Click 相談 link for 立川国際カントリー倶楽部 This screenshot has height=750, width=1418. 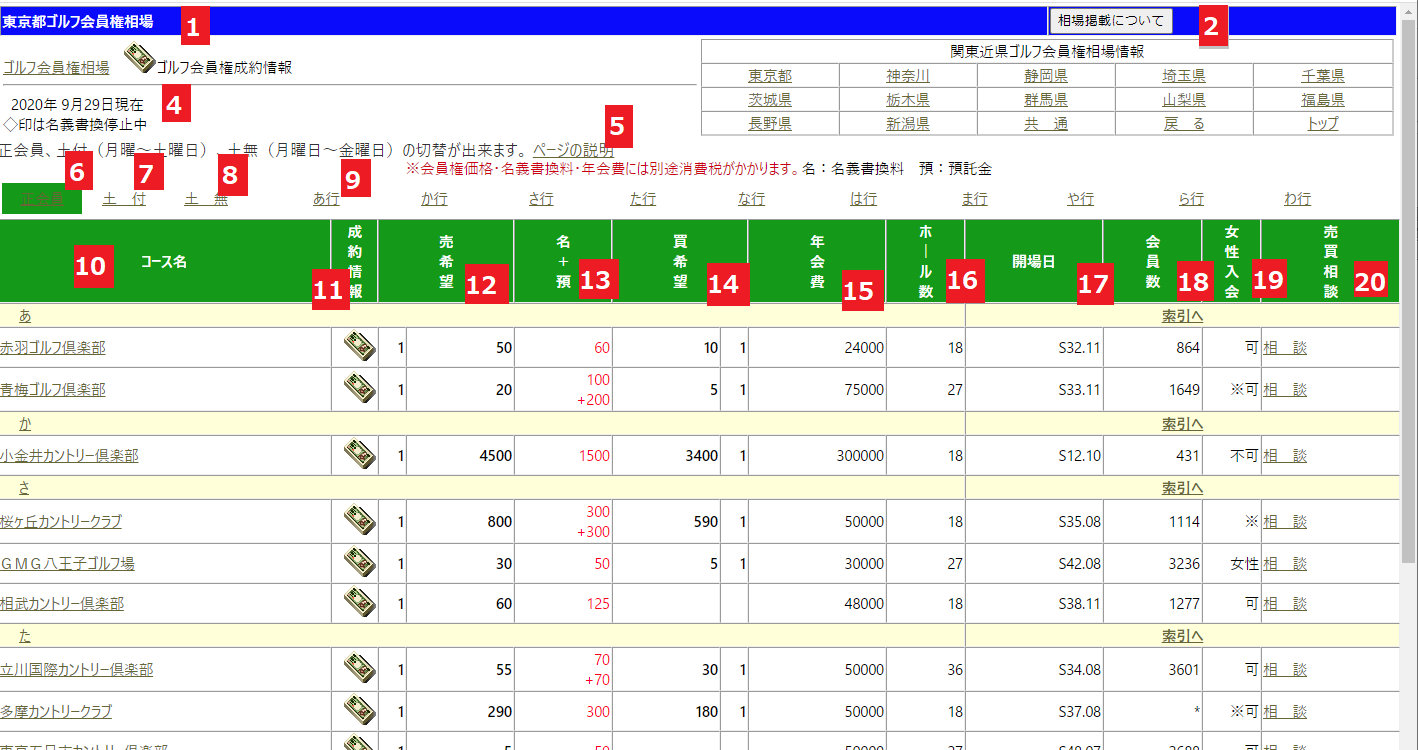[x=1285, y=670]
